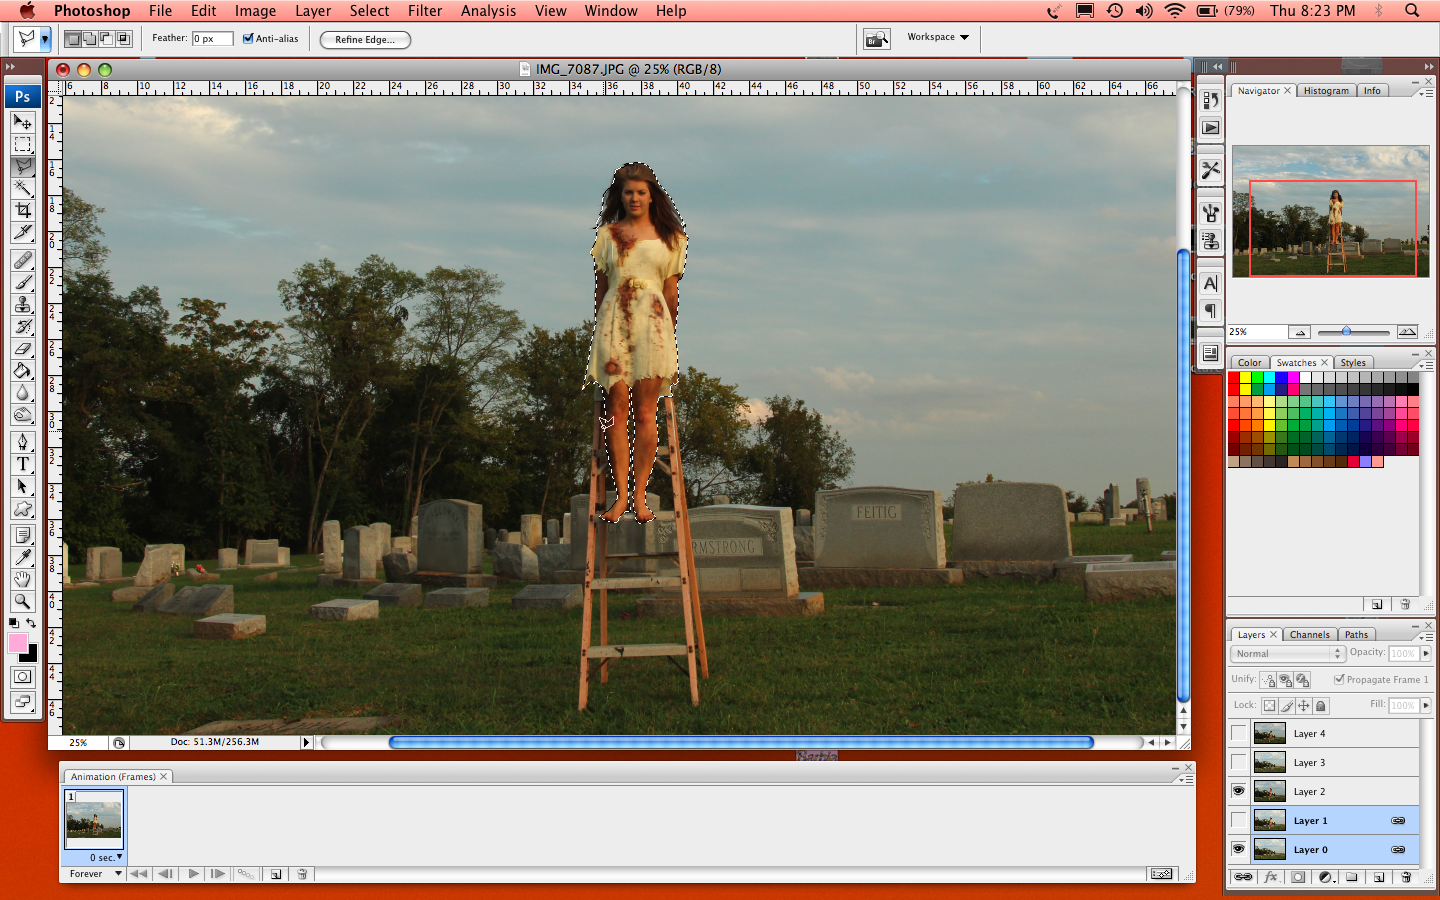The height and width of the screenshot is (900, 1440).
Task: Select the Custom Shape tool
Action: 22,509
